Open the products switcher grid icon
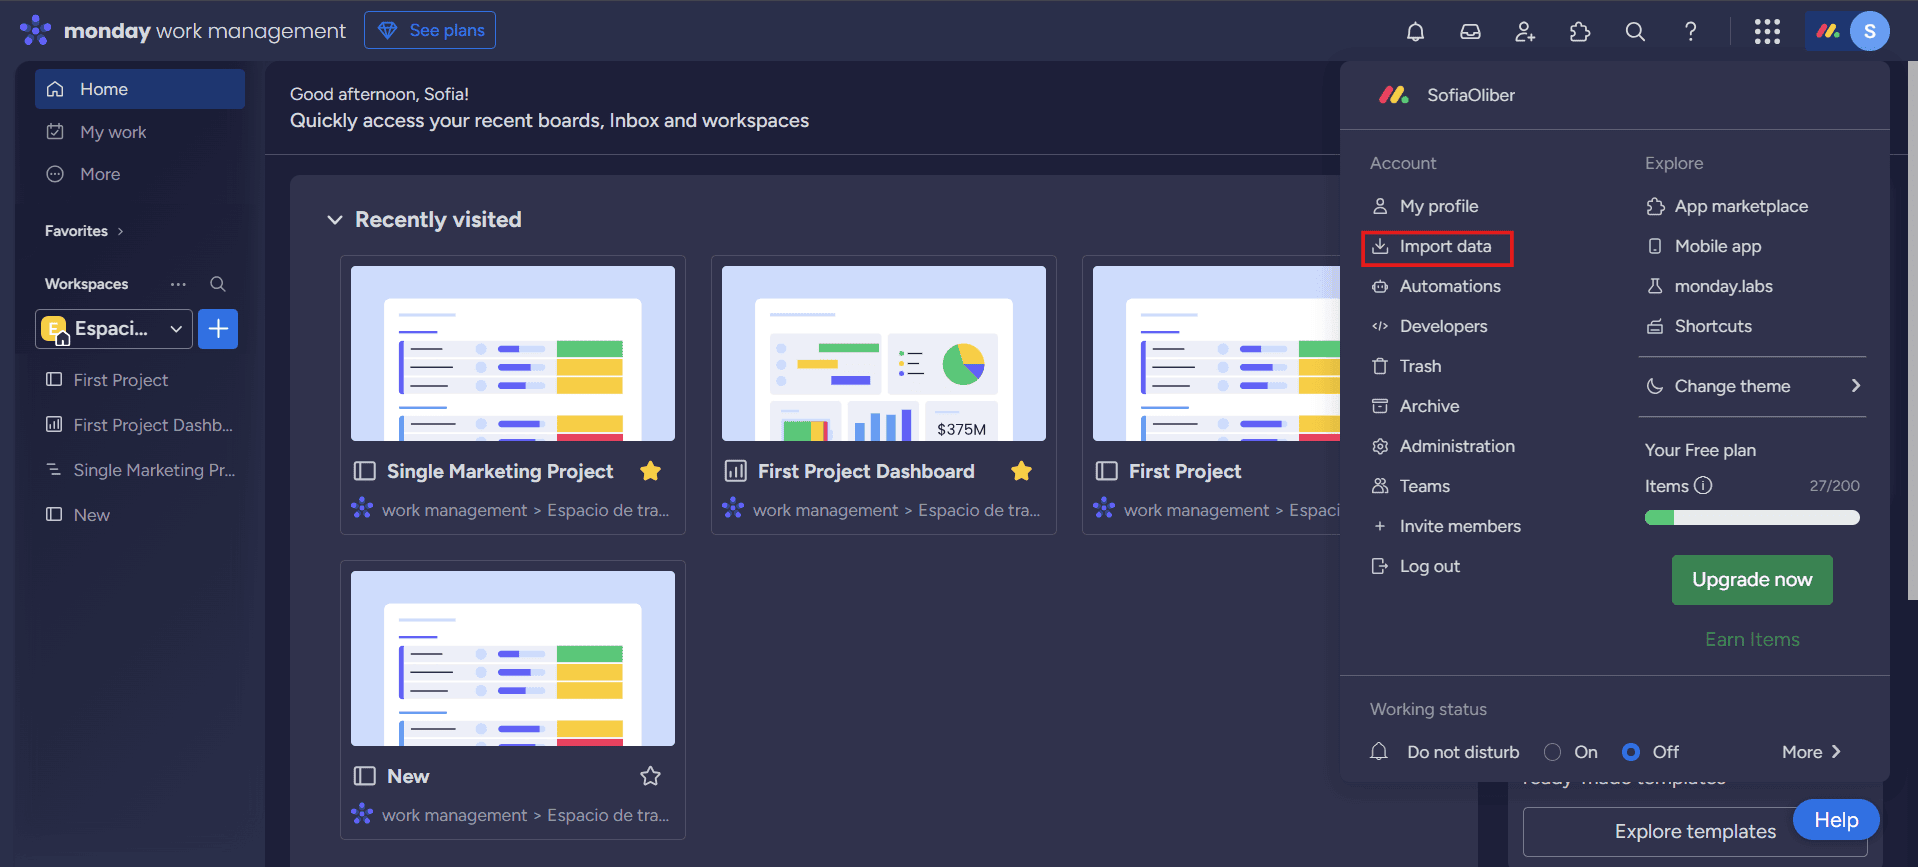1918x867 pixels. pyautogui.click(x=1767, y=32)
